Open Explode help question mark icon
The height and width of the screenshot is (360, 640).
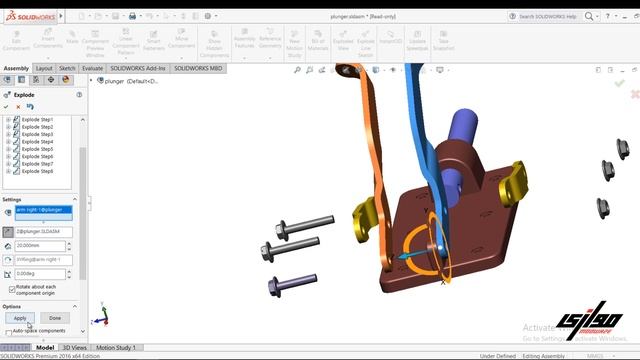(79, 95)
